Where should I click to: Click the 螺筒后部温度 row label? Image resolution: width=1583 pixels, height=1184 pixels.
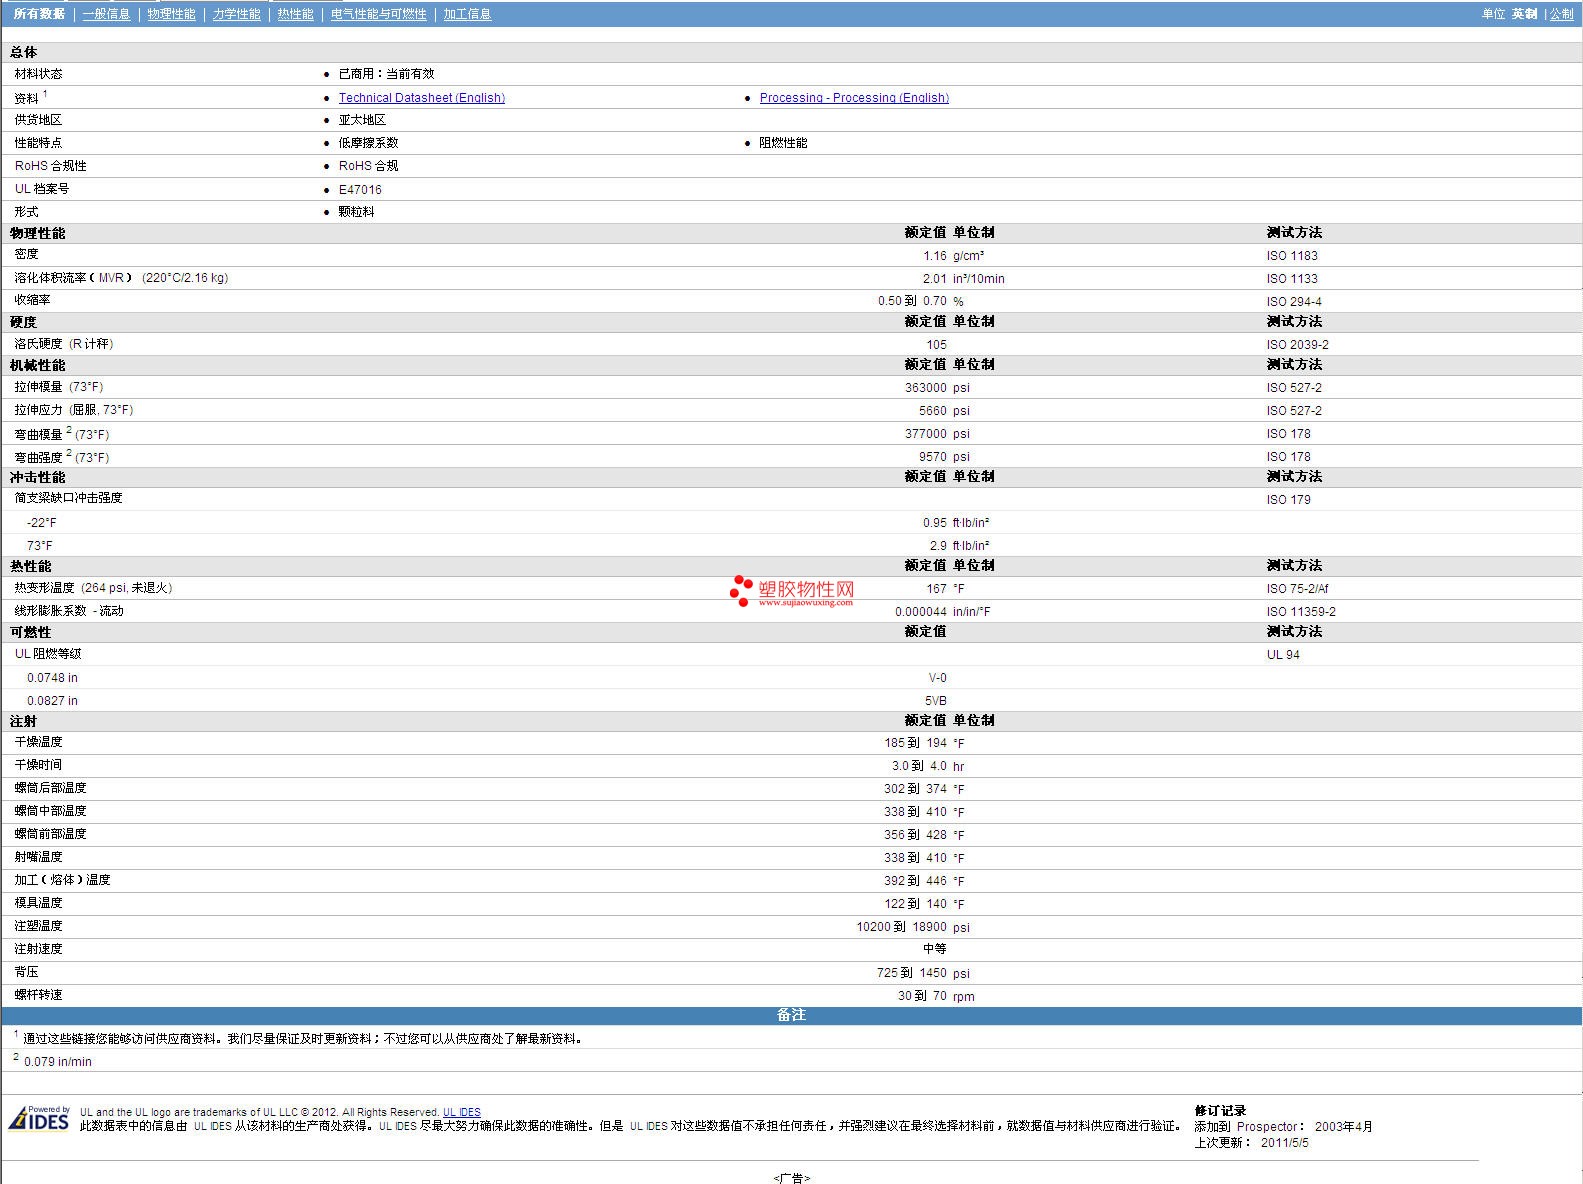pos(50,788)
